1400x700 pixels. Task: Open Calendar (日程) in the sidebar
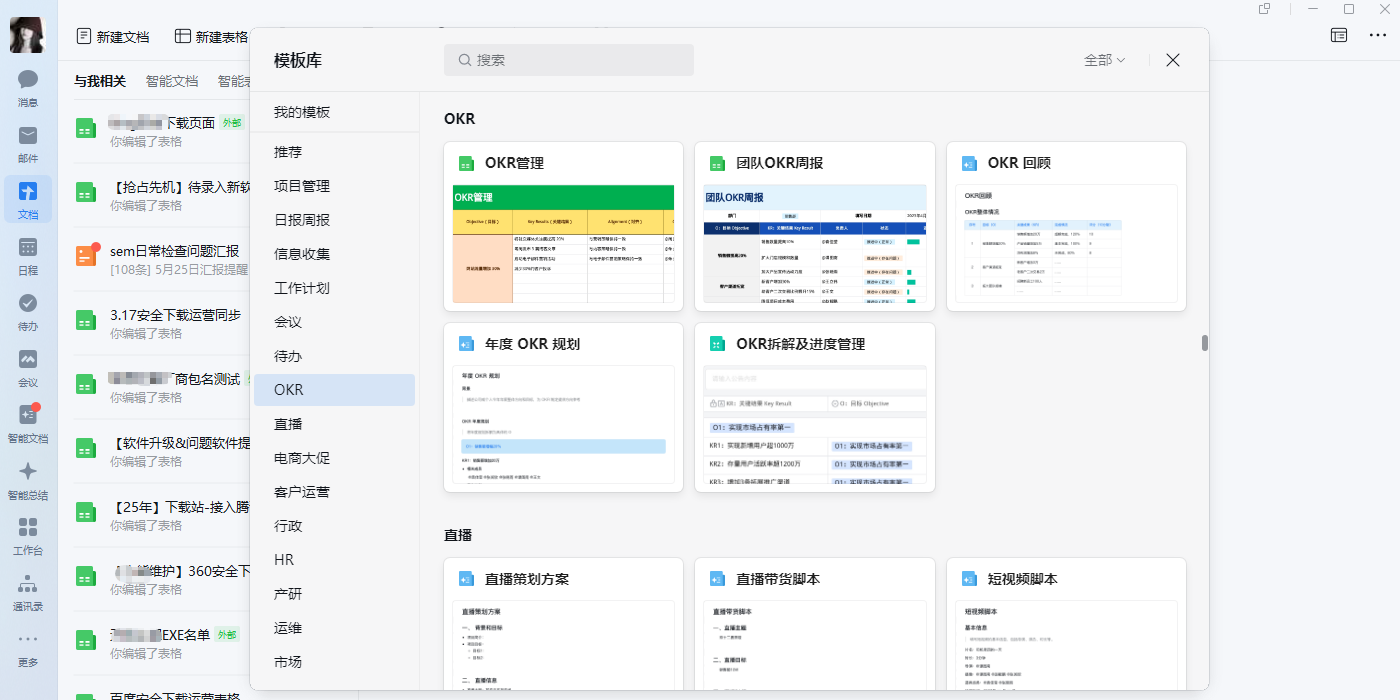click(28, 256)
